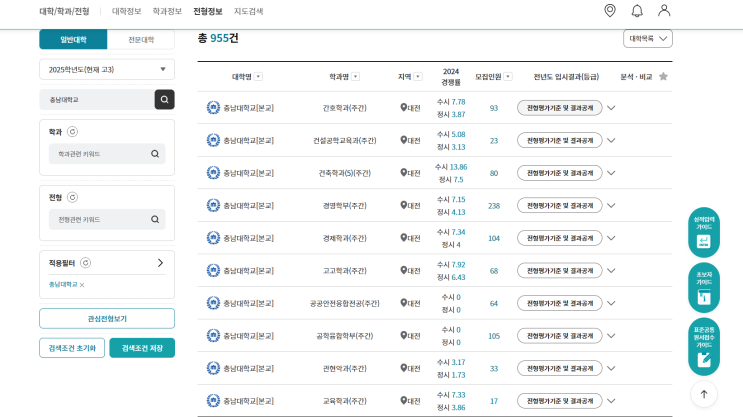Click 전형평가기준 및 결과공개 for 경제학과
This screenshot has width=743, height=417.
coord(560,238)
